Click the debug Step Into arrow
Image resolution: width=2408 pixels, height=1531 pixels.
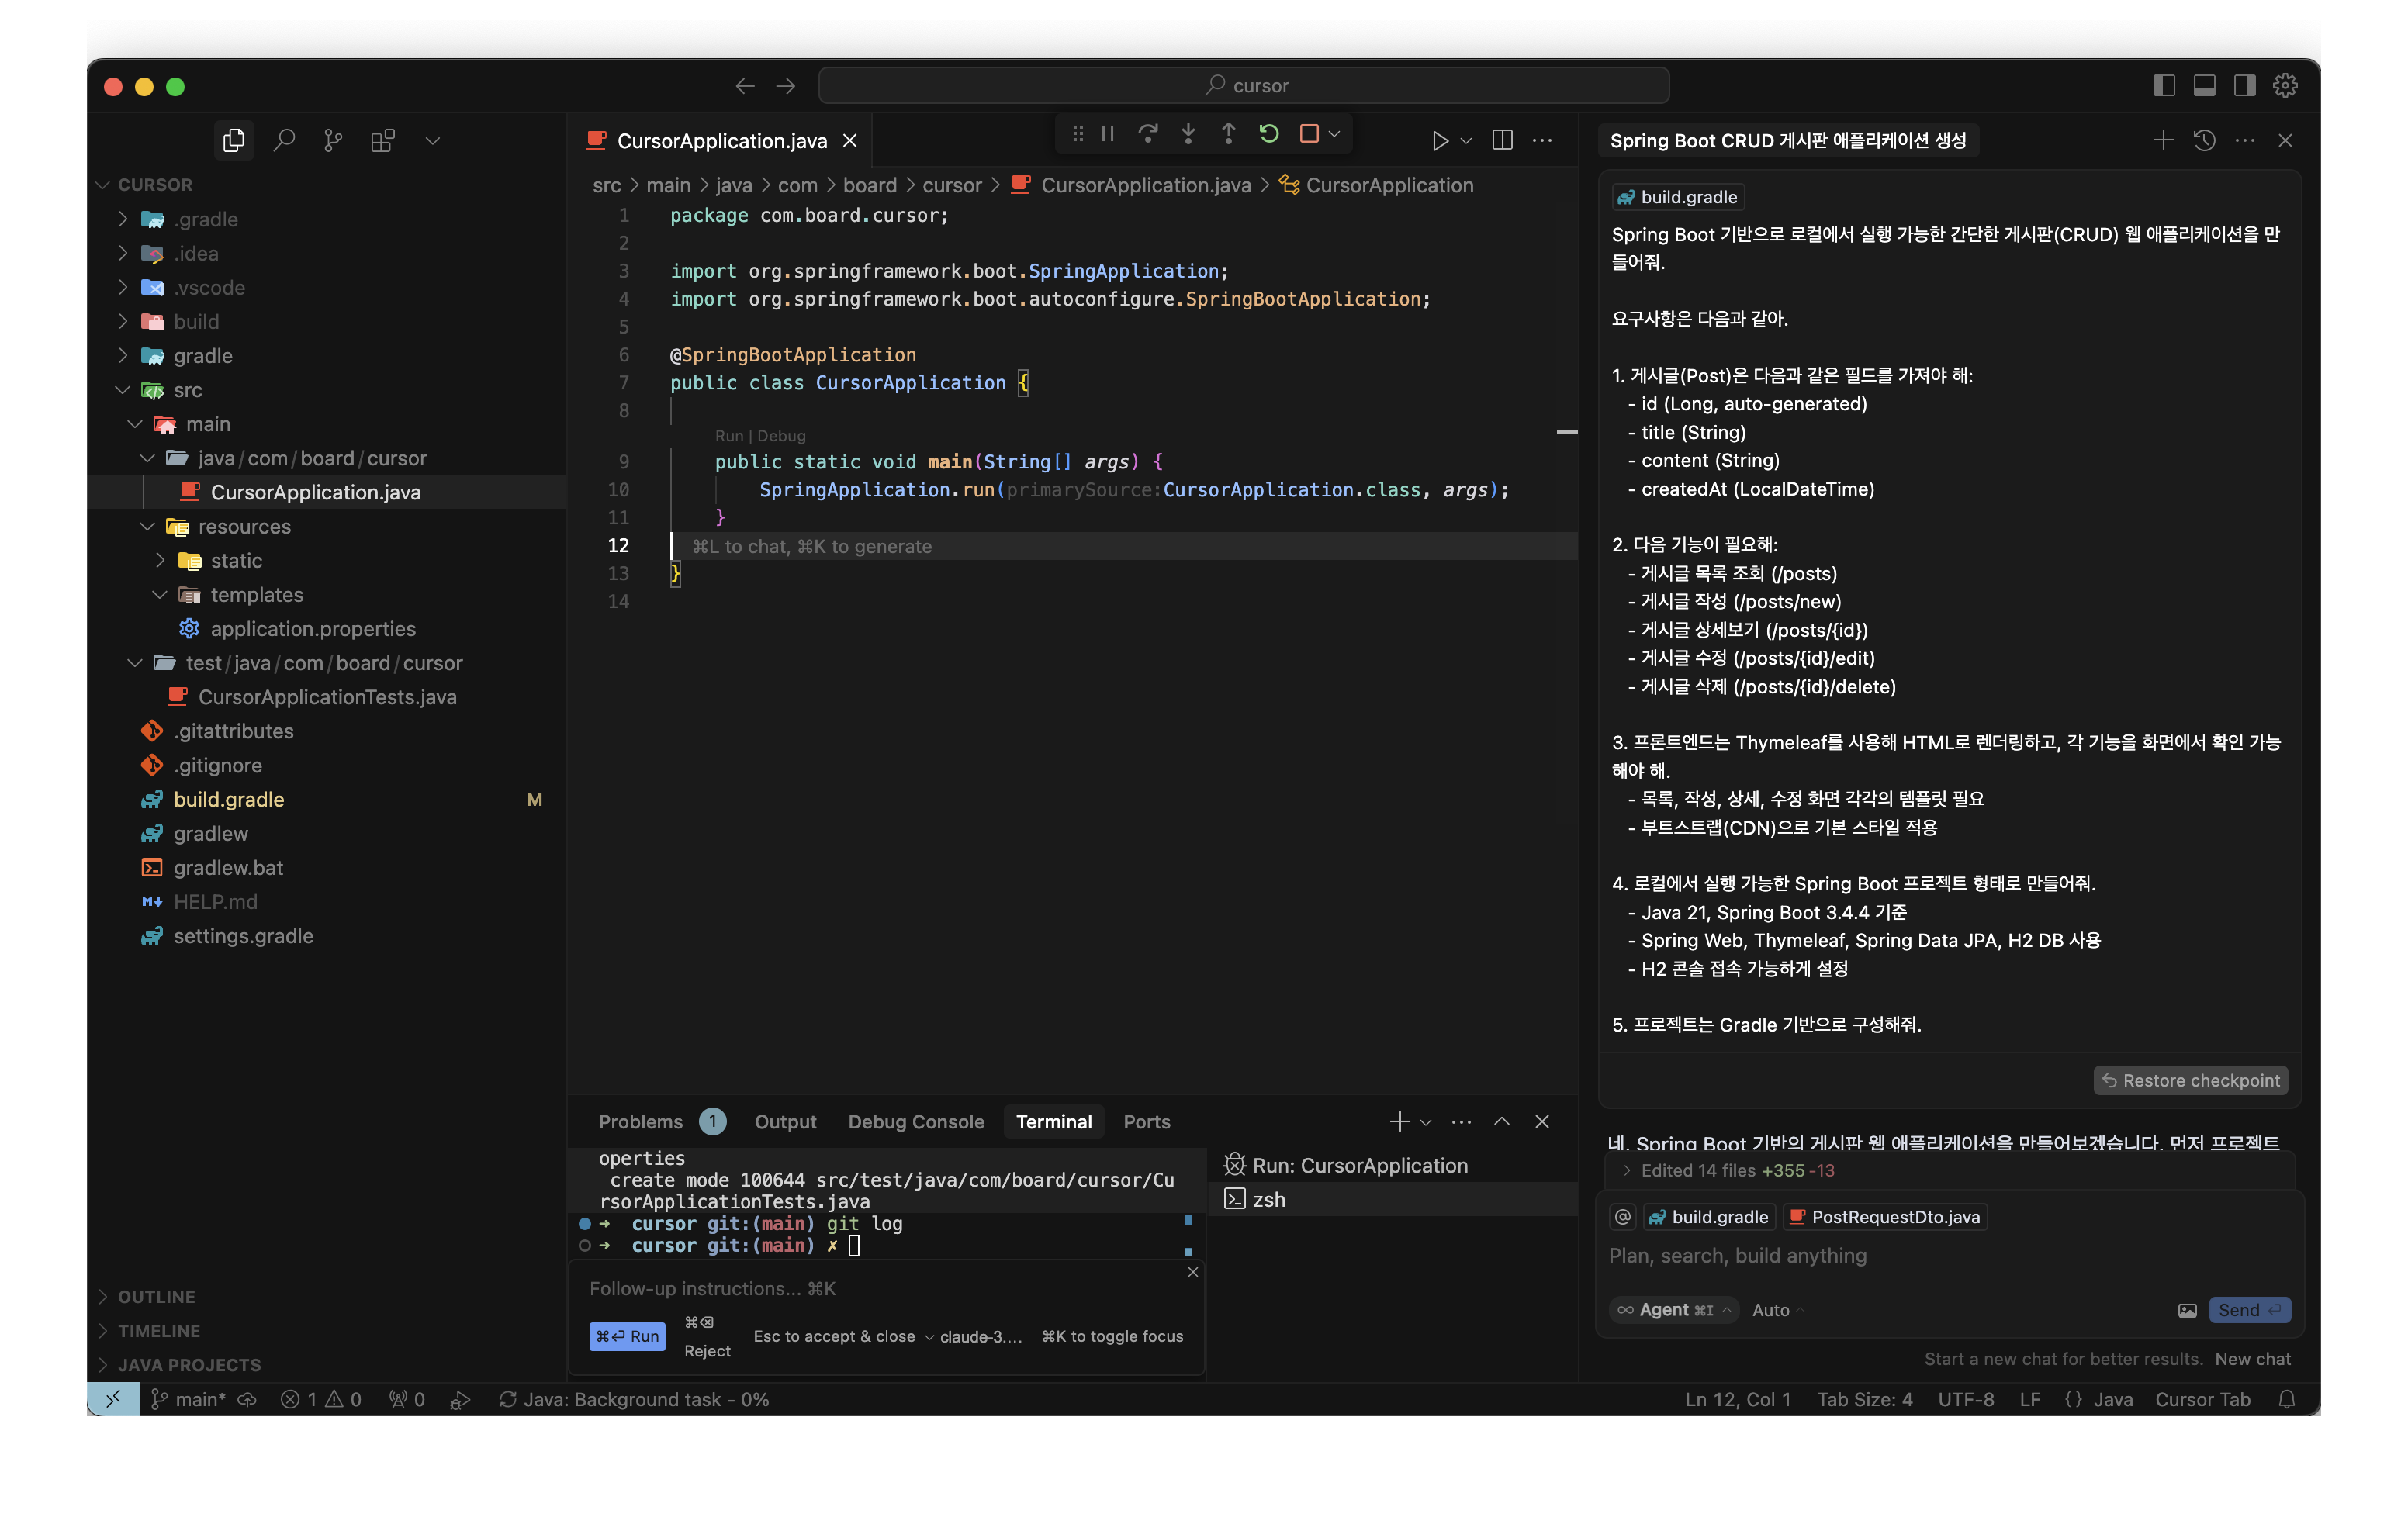(1188, 134)
